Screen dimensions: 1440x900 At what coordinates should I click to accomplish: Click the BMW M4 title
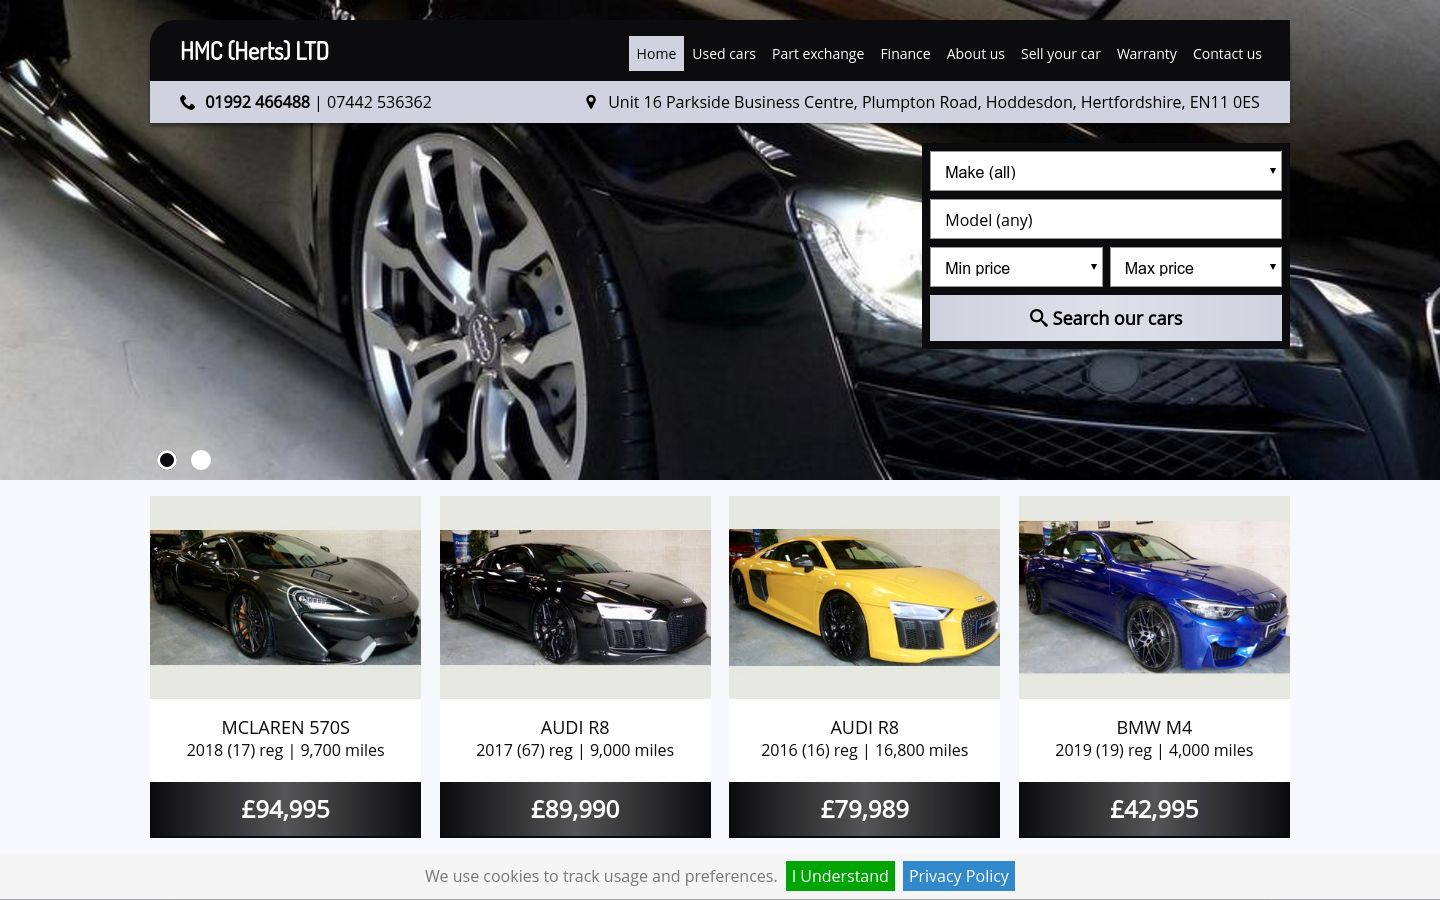click(1154, 727)
